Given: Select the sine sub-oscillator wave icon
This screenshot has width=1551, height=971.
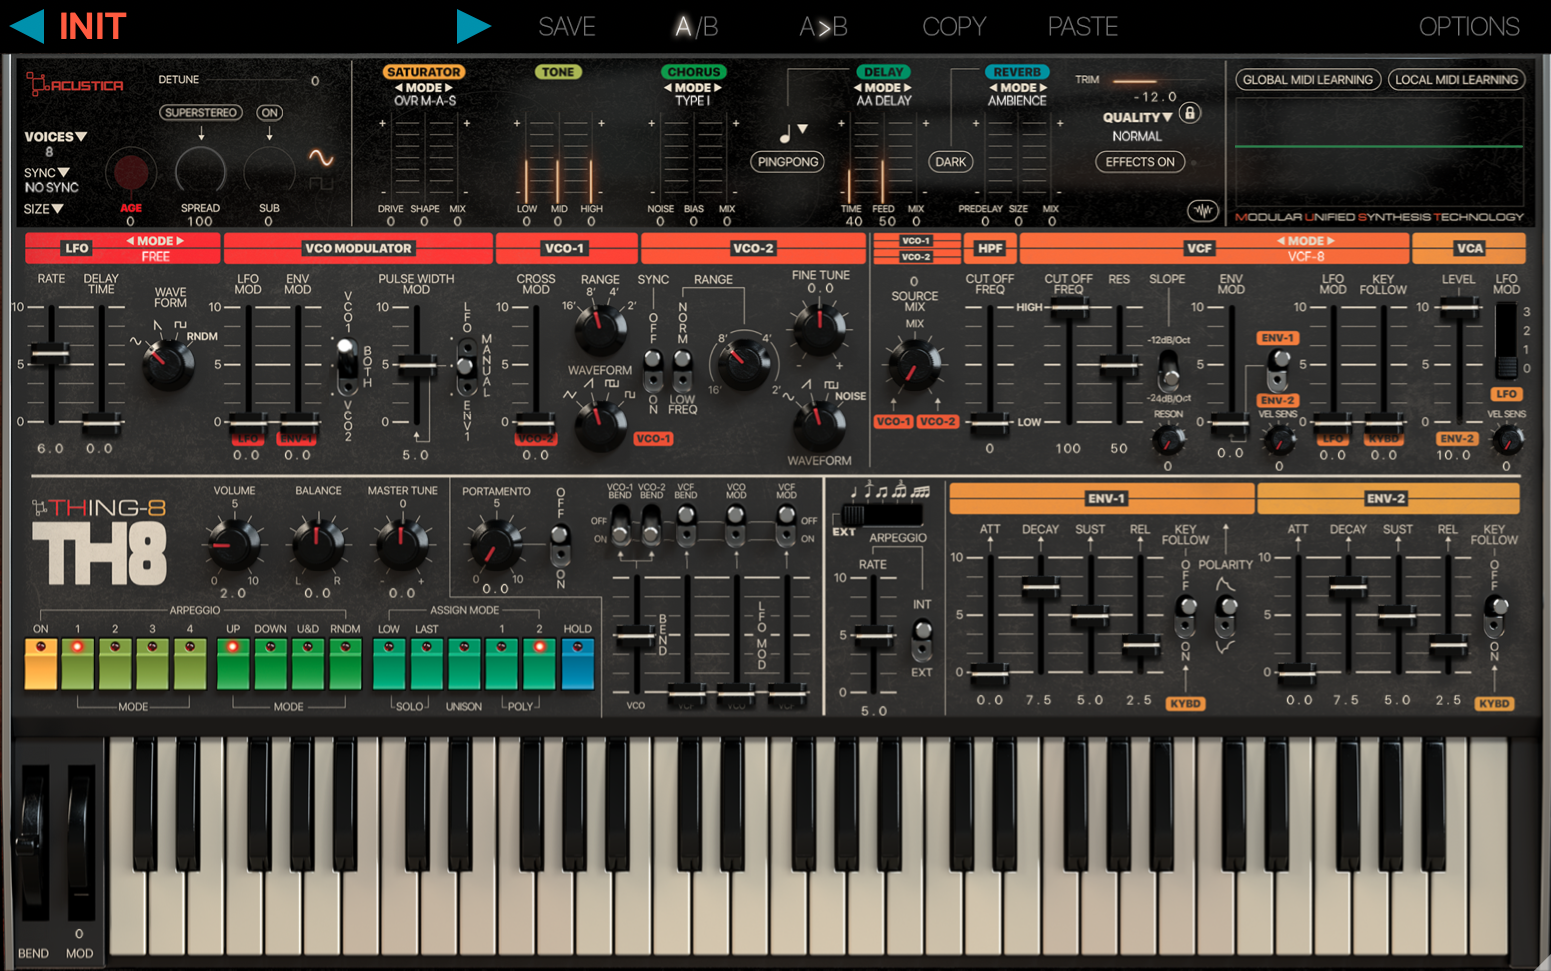Looking at the screenshot, I should click(321, 158).
